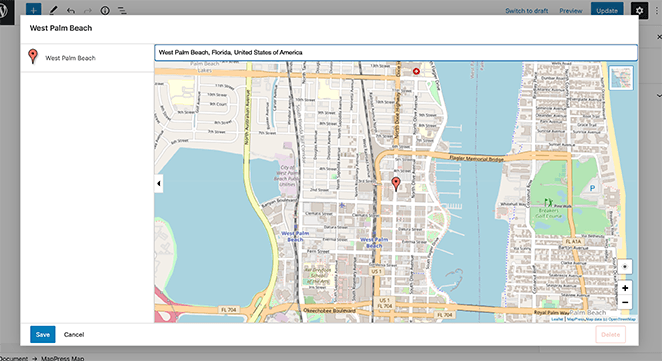Zoom in the map with plus
The width and height of the screenshot is (662, 361).
(x=625, y=288)
